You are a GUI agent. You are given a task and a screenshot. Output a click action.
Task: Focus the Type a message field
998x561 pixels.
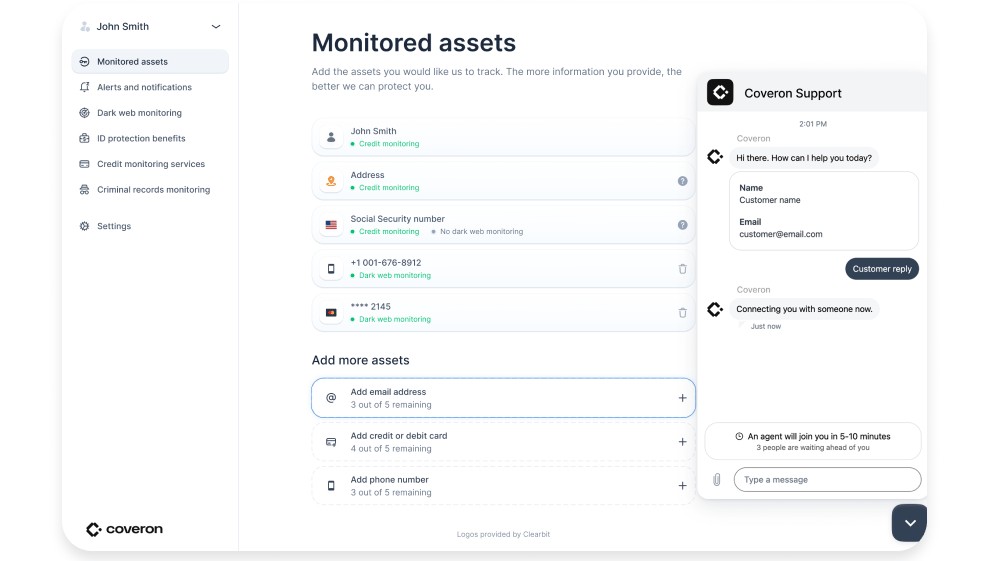point(827,479)
